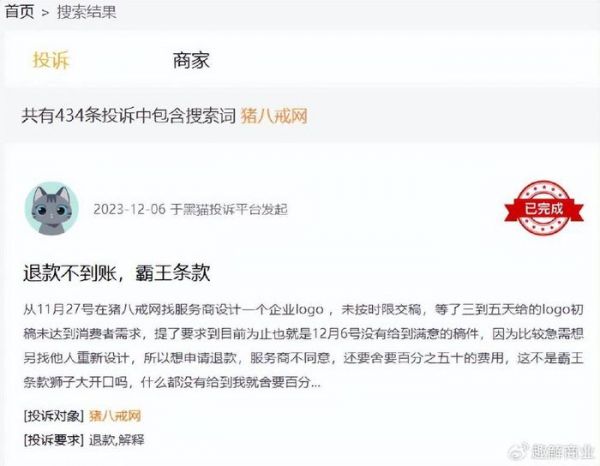Viewport: 600px width, 466px height.
Task: Click the red 已完成 stamp badge
Action: (x=544, y=208)
